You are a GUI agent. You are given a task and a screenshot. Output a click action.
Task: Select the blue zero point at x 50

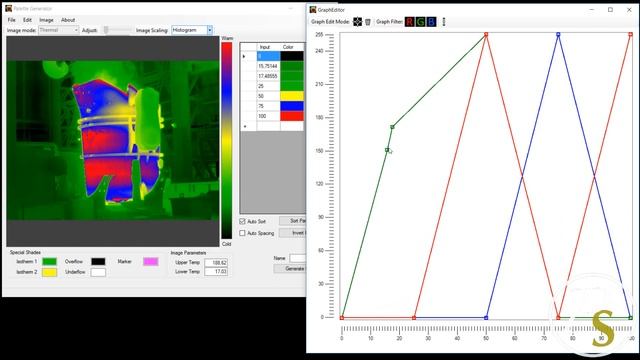(486, 318)
